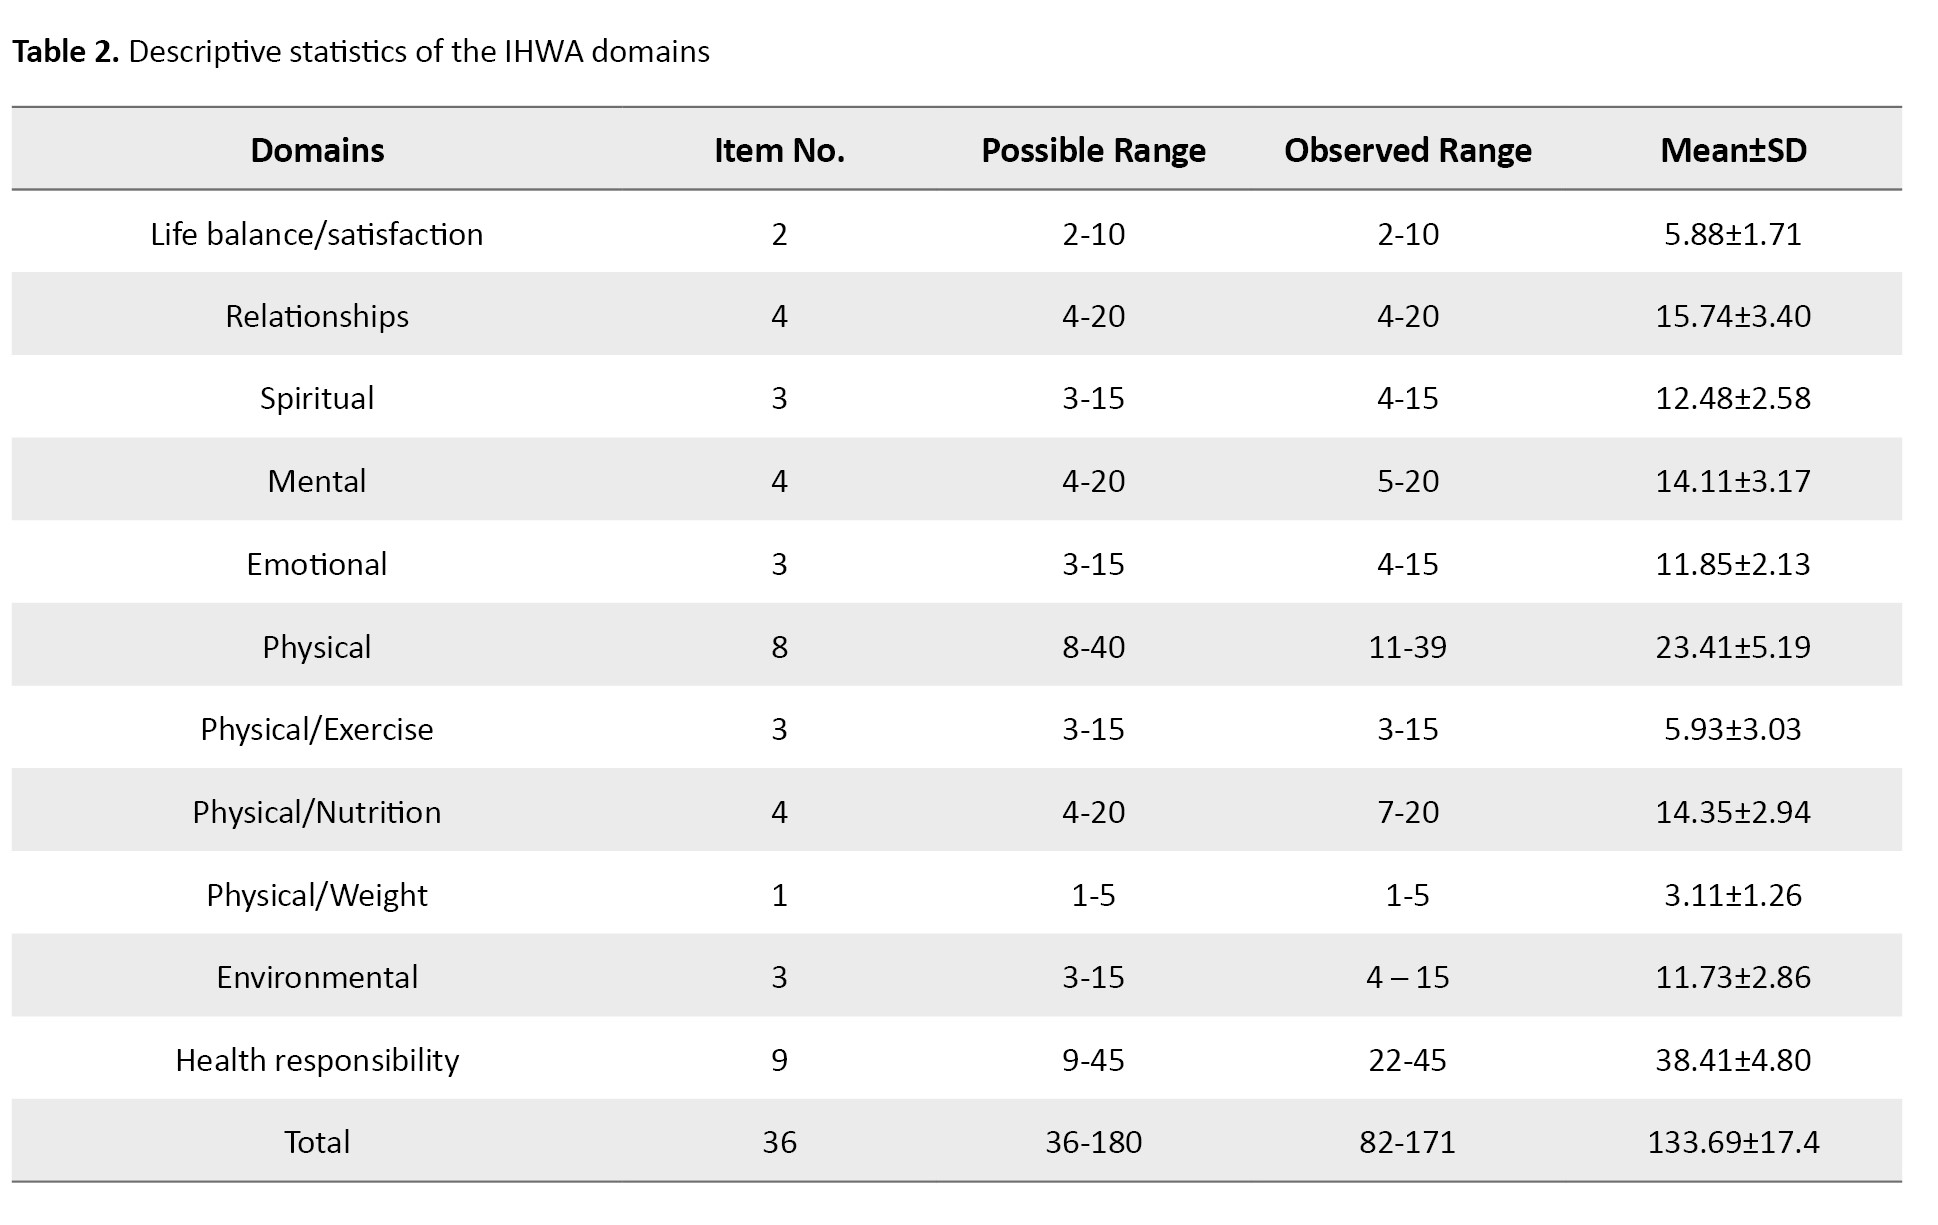The height and width of the screenshot is (1225, 1938).
Task: Select the Physical/Nutrition row label
Action: click(x=317, y=812)
